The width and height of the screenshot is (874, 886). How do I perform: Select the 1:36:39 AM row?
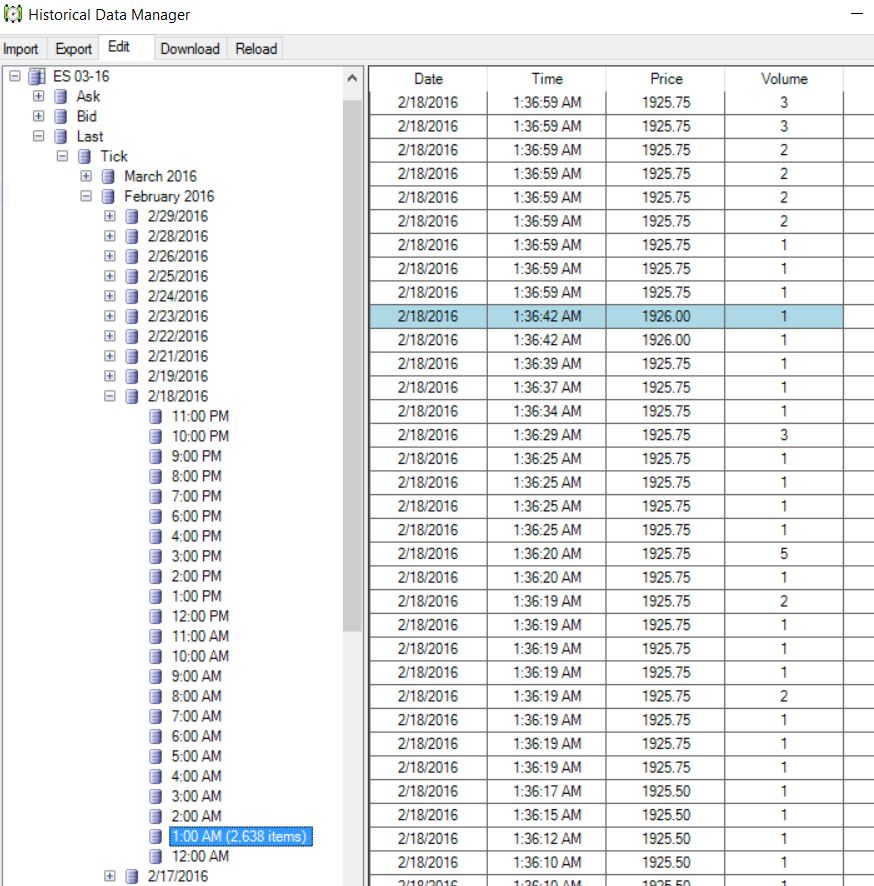tap(606, 364)
